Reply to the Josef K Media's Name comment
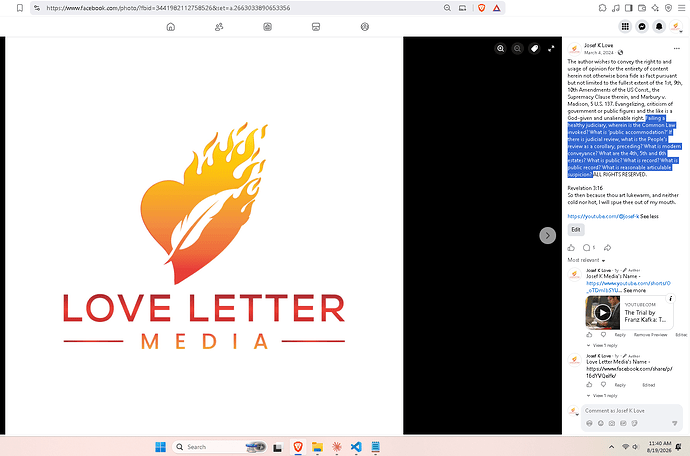The width and height of the screenshot is (690, 456). [x=620, y=335]
